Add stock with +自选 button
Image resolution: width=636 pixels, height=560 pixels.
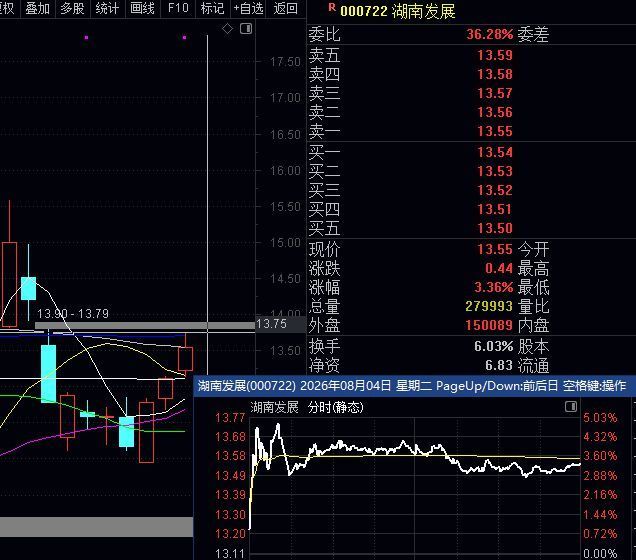[x=248, y=8]
